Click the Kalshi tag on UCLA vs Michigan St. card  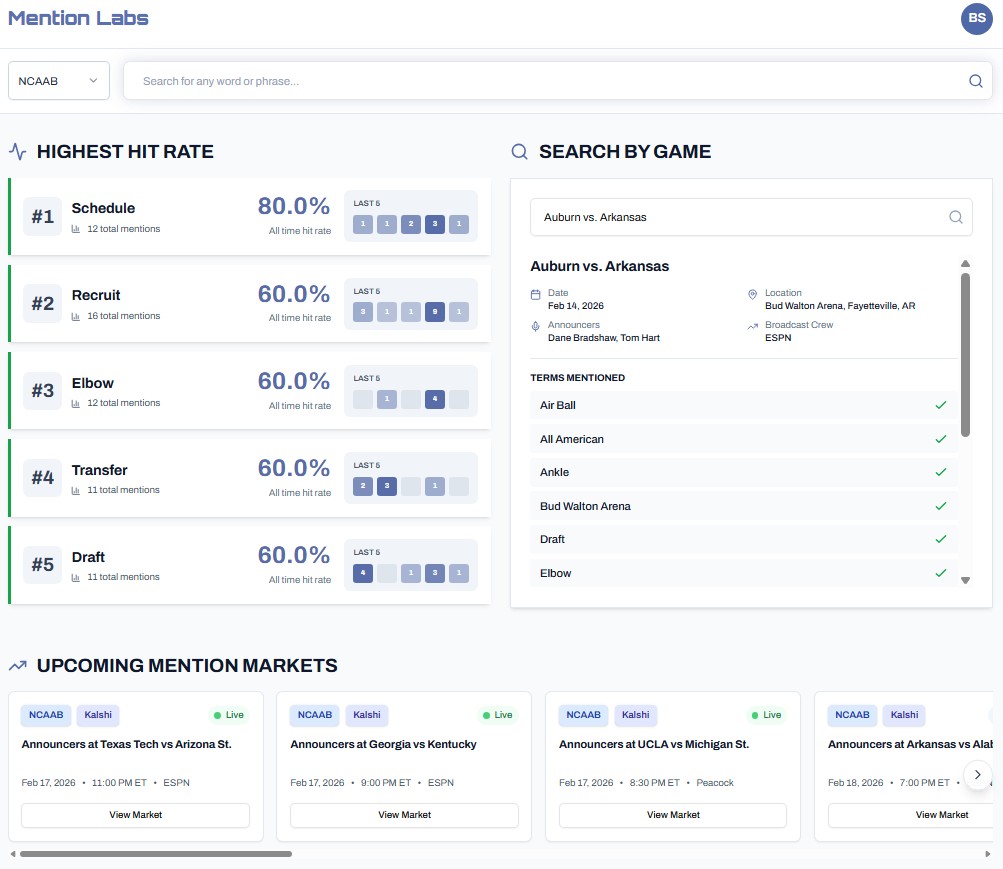point(635,715)
